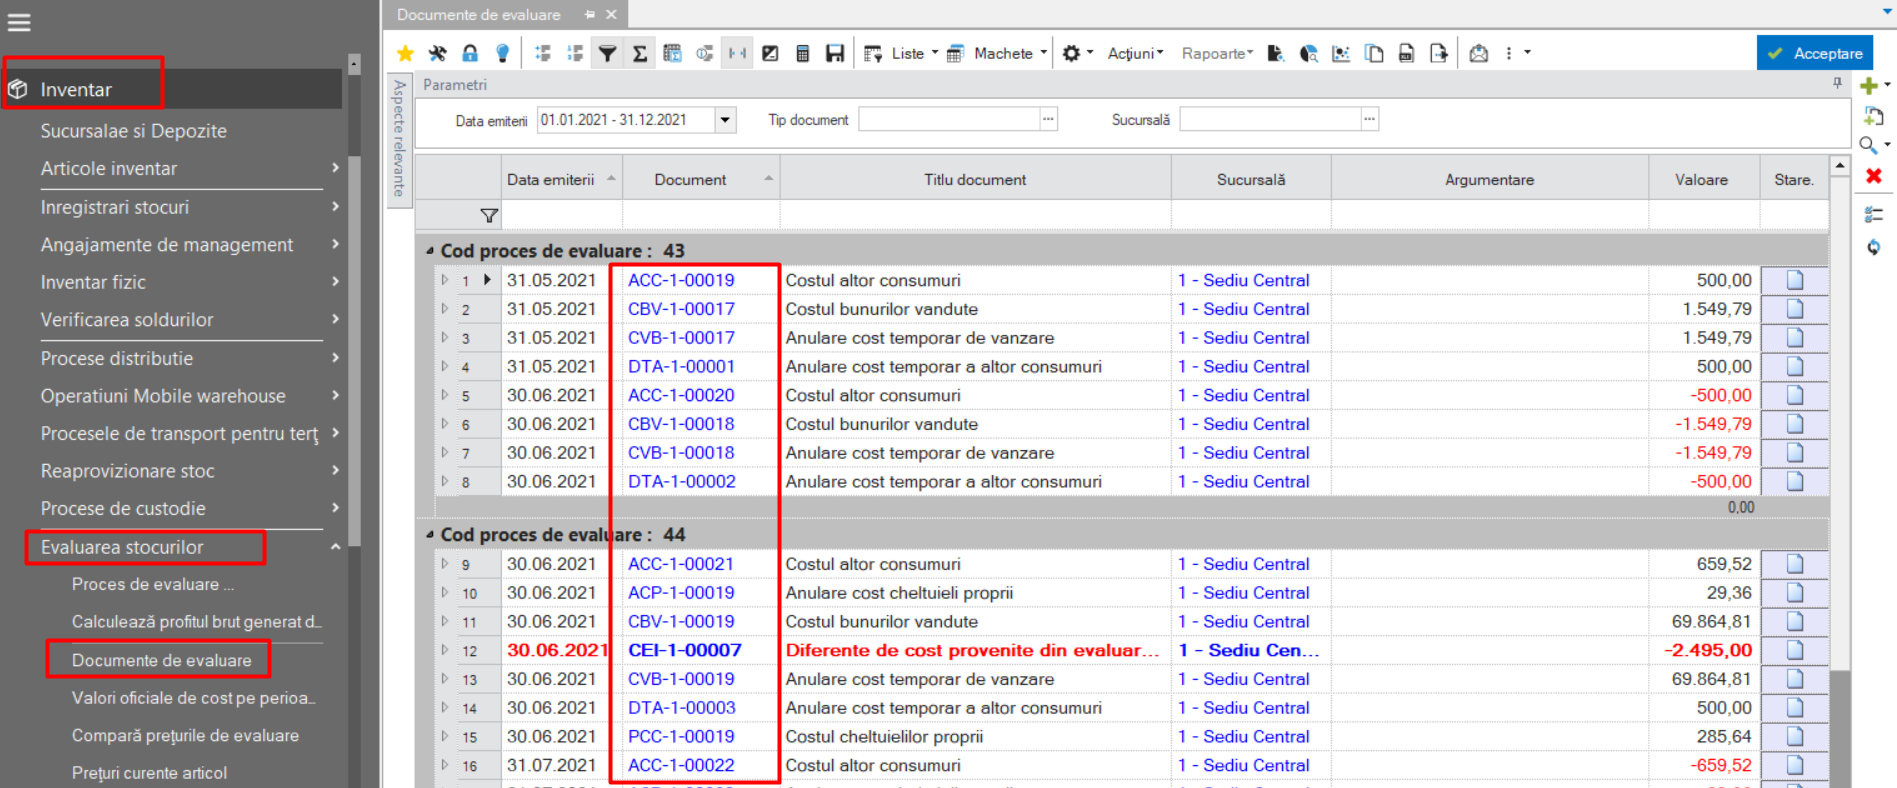This screenshot has width=1897, height=788.
Task: Toggle the sigma totals button
Action: click(640, 53)
